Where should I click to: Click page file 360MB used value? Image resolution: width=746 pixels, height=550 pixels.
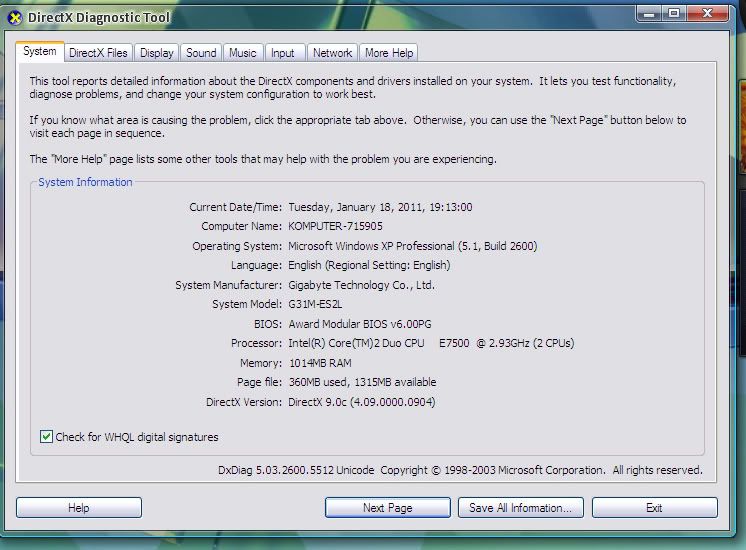point(362,382)
